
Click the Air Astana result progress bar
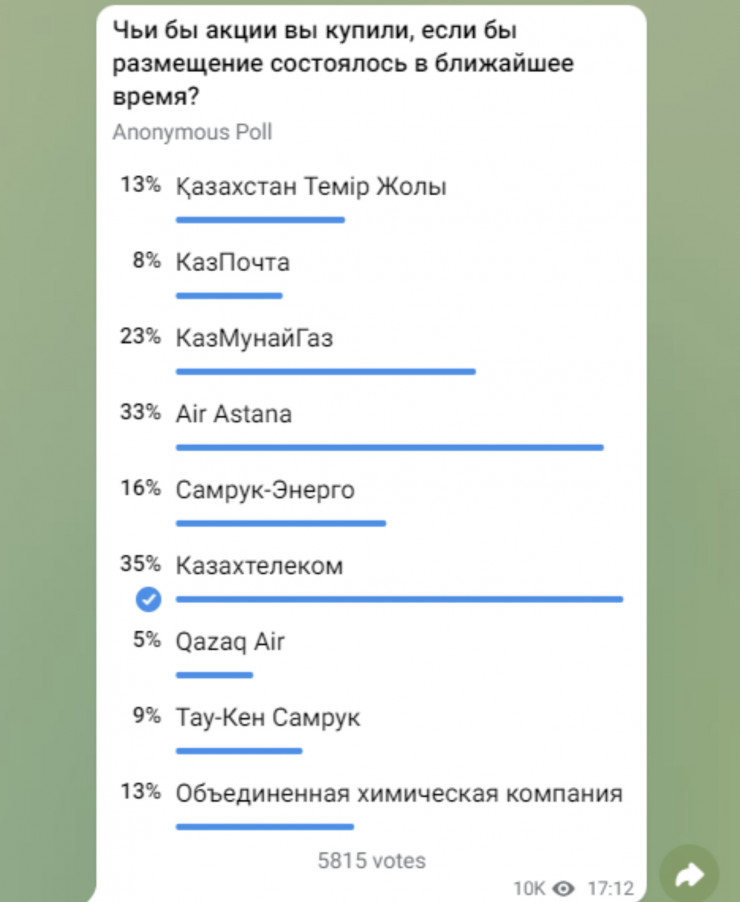coord(389,447)
